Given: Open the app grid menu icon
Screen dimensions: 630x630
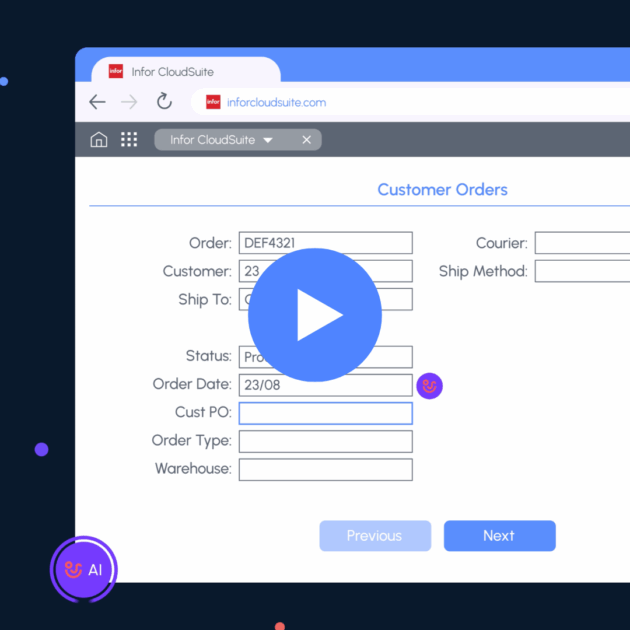Looking at the screenshot, I should 129,140.
